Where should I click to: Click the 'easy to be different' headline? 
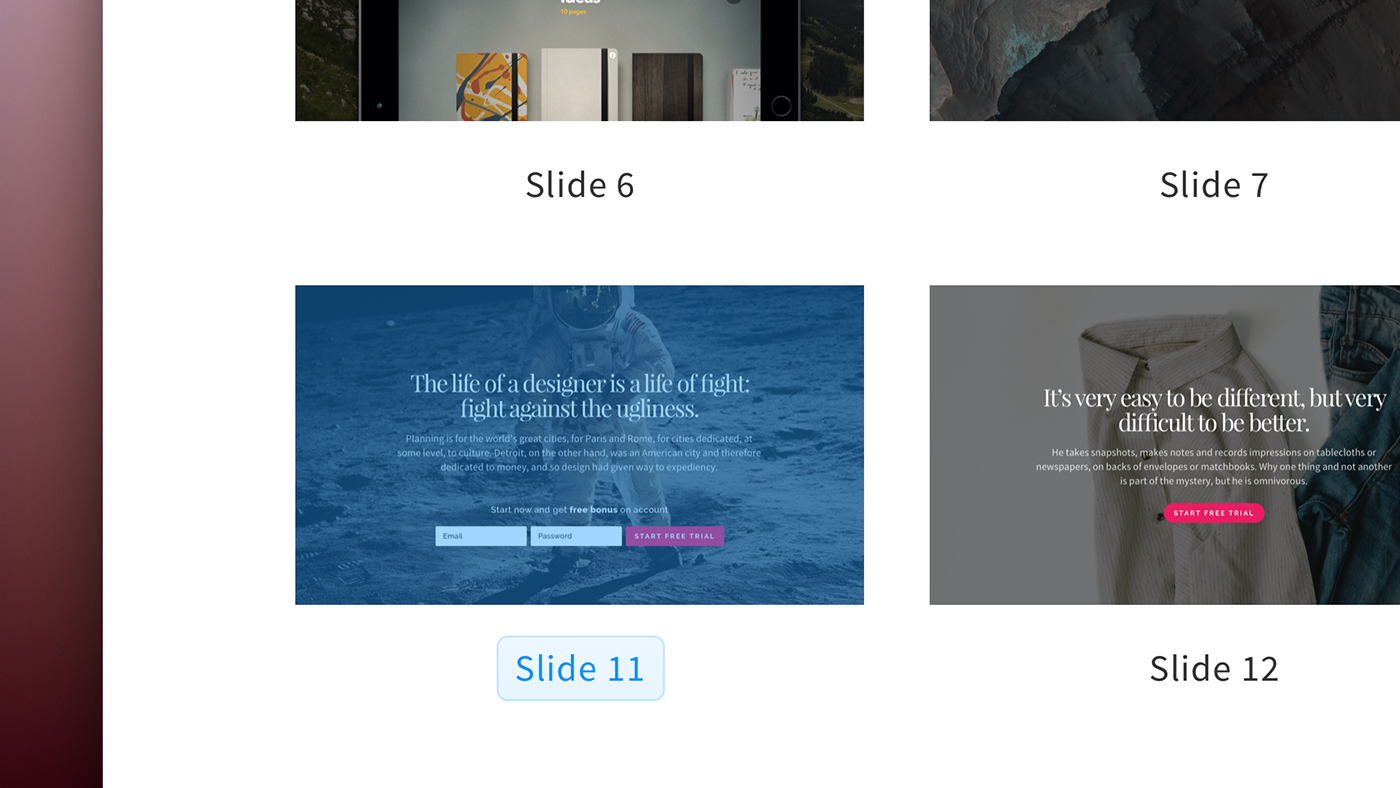click(x=1214, y=410)
